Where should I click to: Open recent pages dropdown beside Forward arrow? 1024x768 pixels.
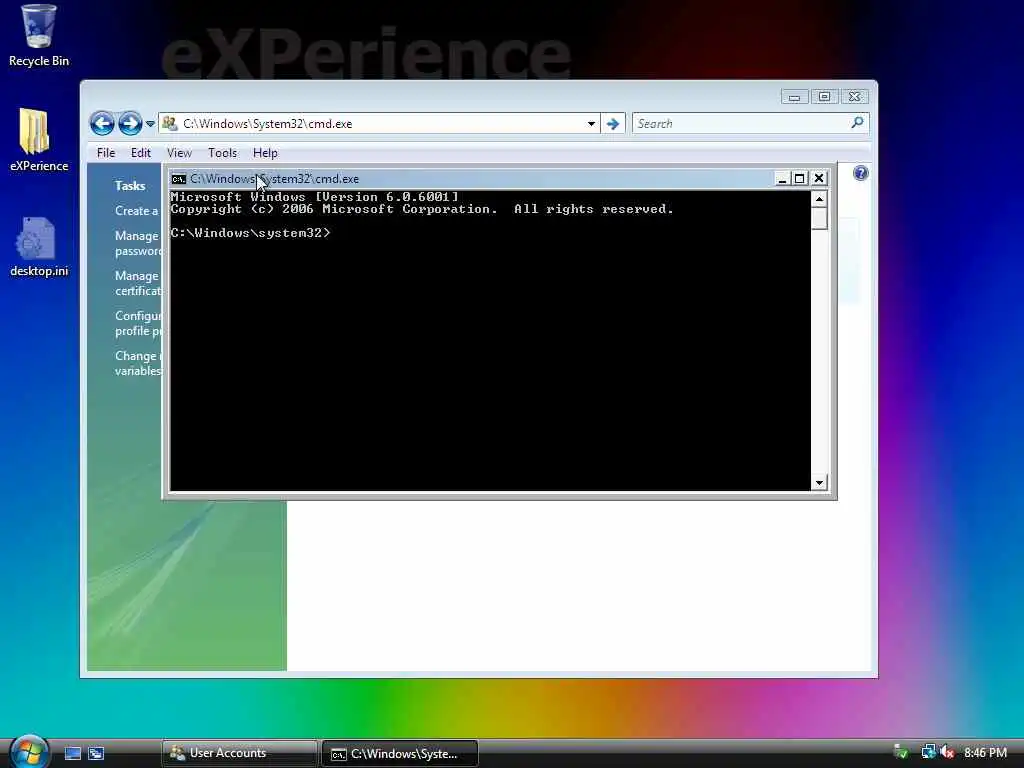(x=150, y=123)
